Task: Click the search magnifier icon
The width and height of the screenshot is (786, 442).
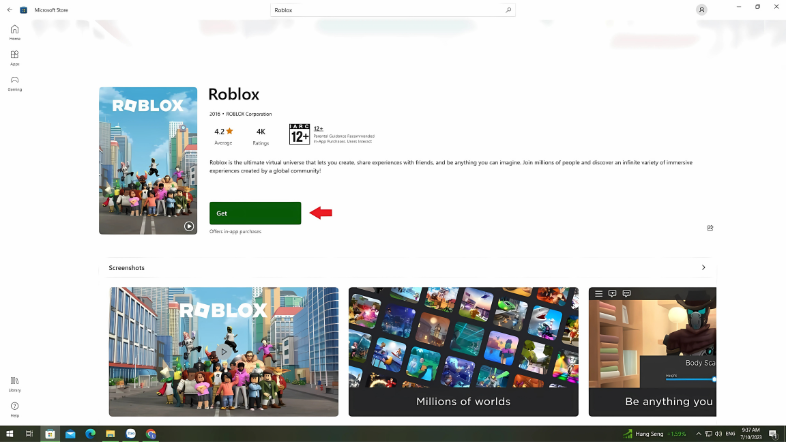Action: 508,9
